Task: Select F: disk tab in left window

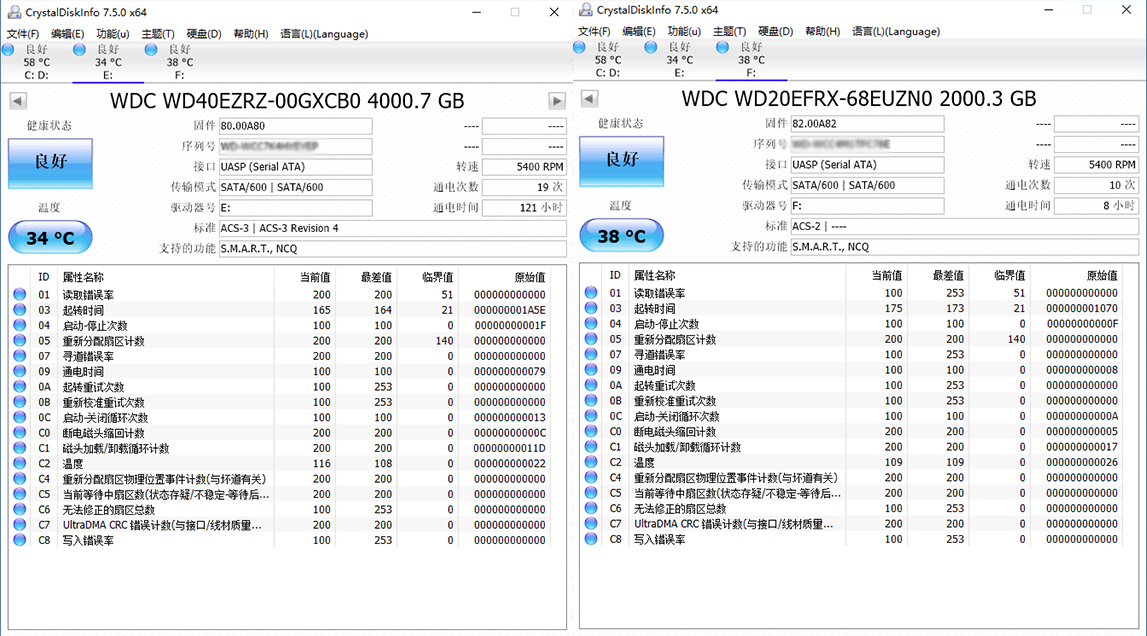Action: (x=179, y=61)
